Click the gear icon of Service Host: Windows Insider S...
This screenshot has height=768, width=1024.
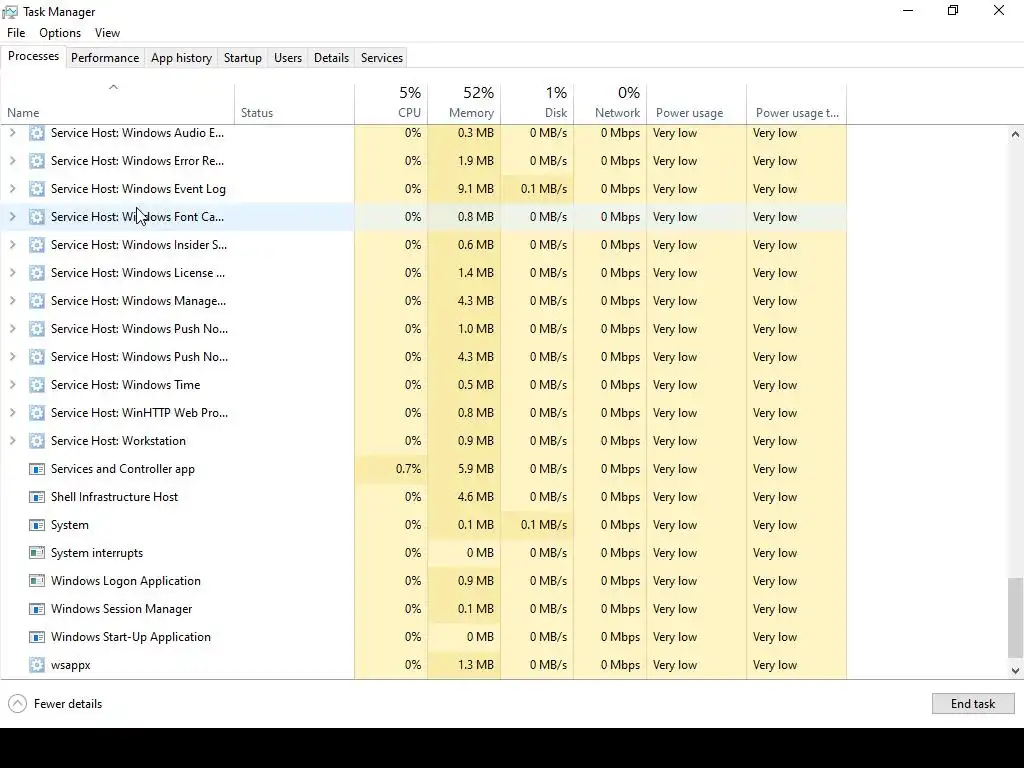point(37,245)
